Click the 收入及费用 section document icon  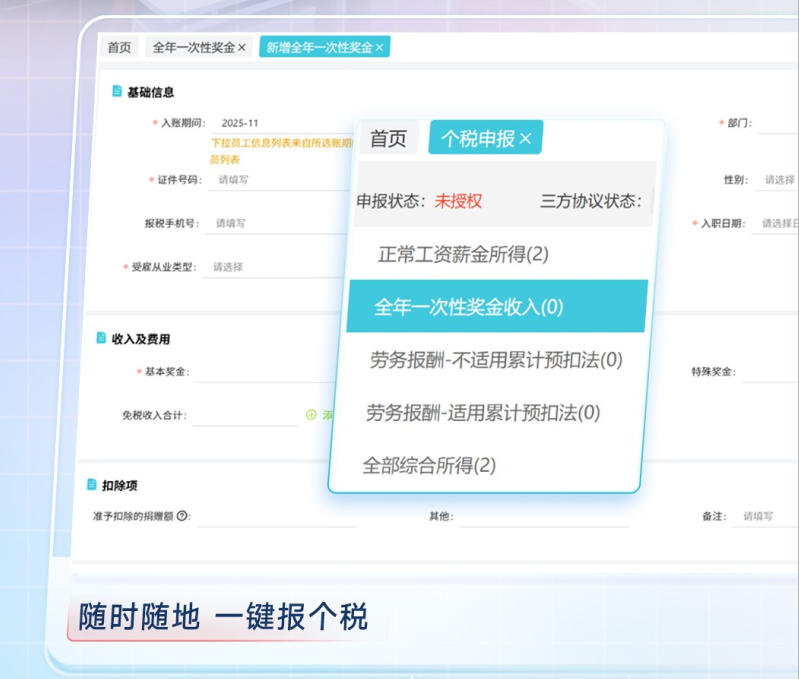[x=101, y=339]
